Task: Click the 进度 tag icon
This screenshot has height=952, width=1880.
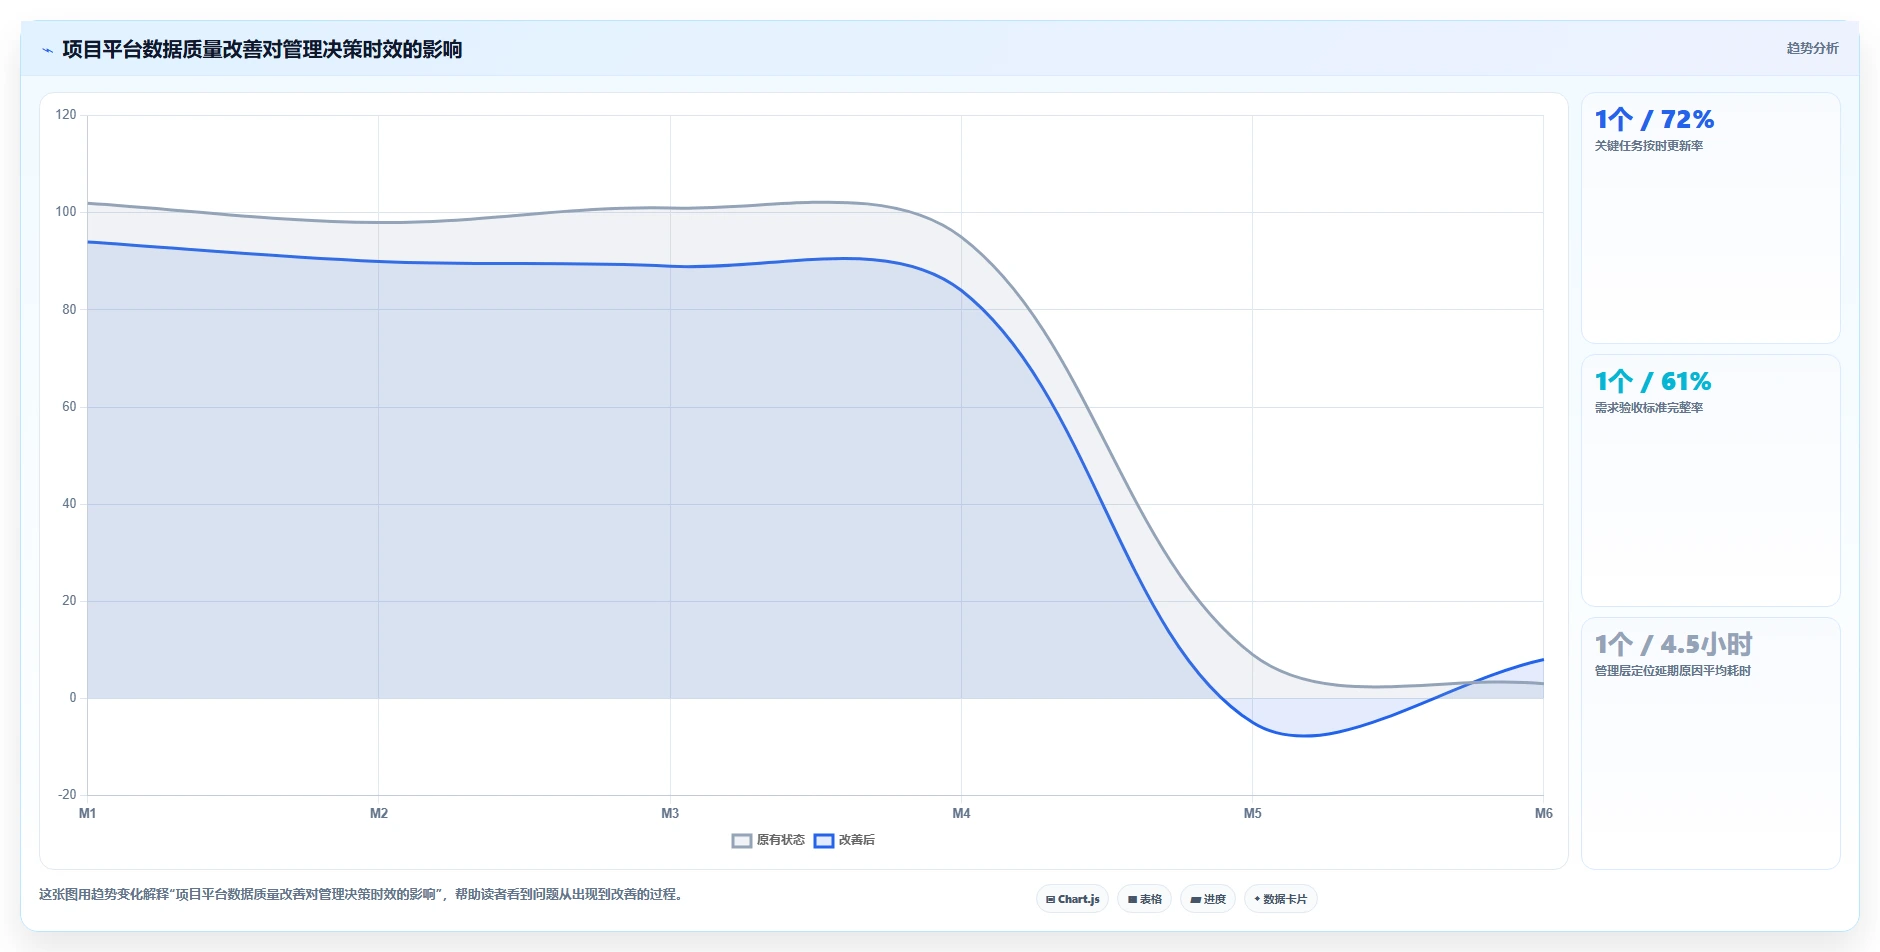Action: coord(1195,900)
